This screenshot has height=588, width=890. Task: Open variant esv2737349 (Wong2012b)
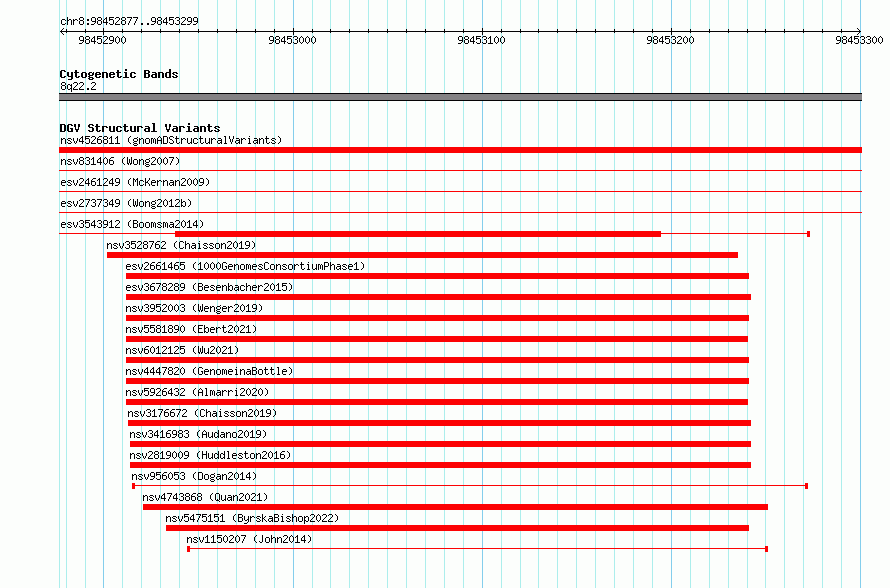[126, 203]
